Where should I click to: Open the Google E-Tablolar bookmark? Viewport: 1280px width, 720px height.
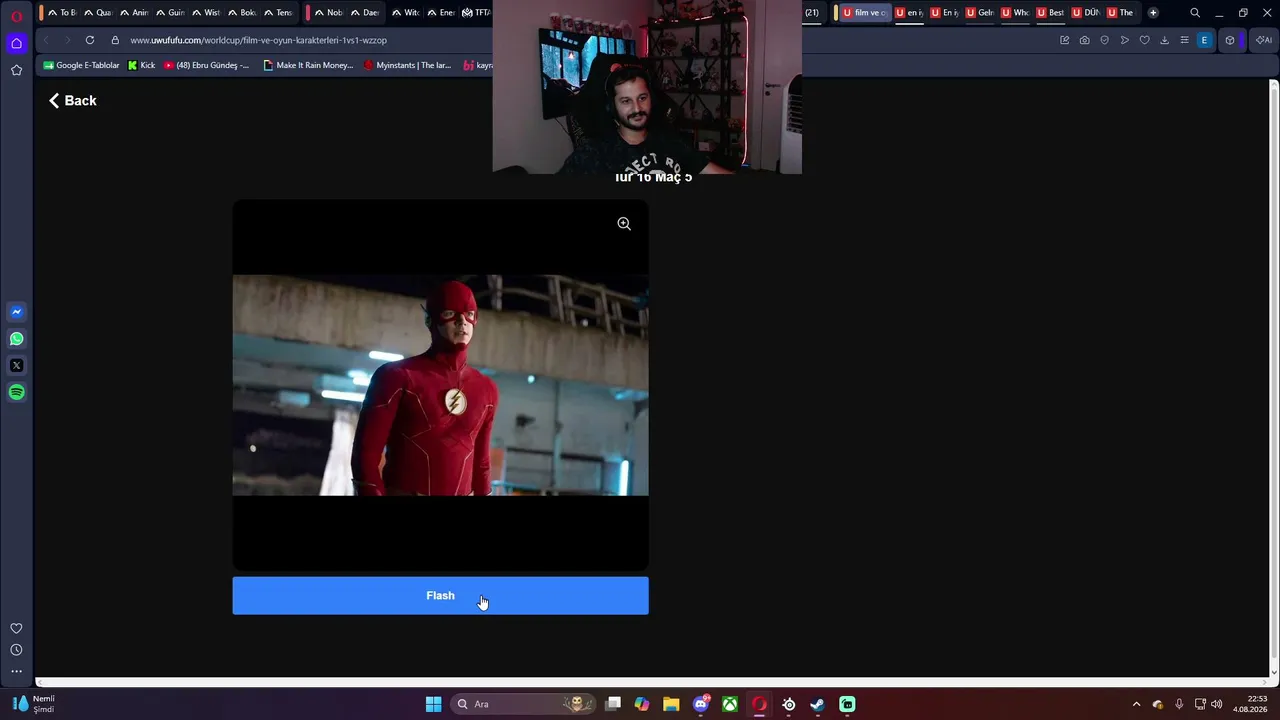81,65
